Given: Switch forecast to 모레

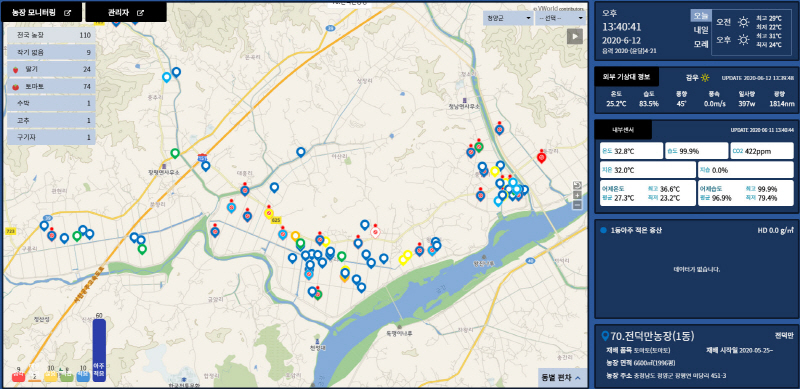Looking at the screenshot, I should click(x=701, y=44).
